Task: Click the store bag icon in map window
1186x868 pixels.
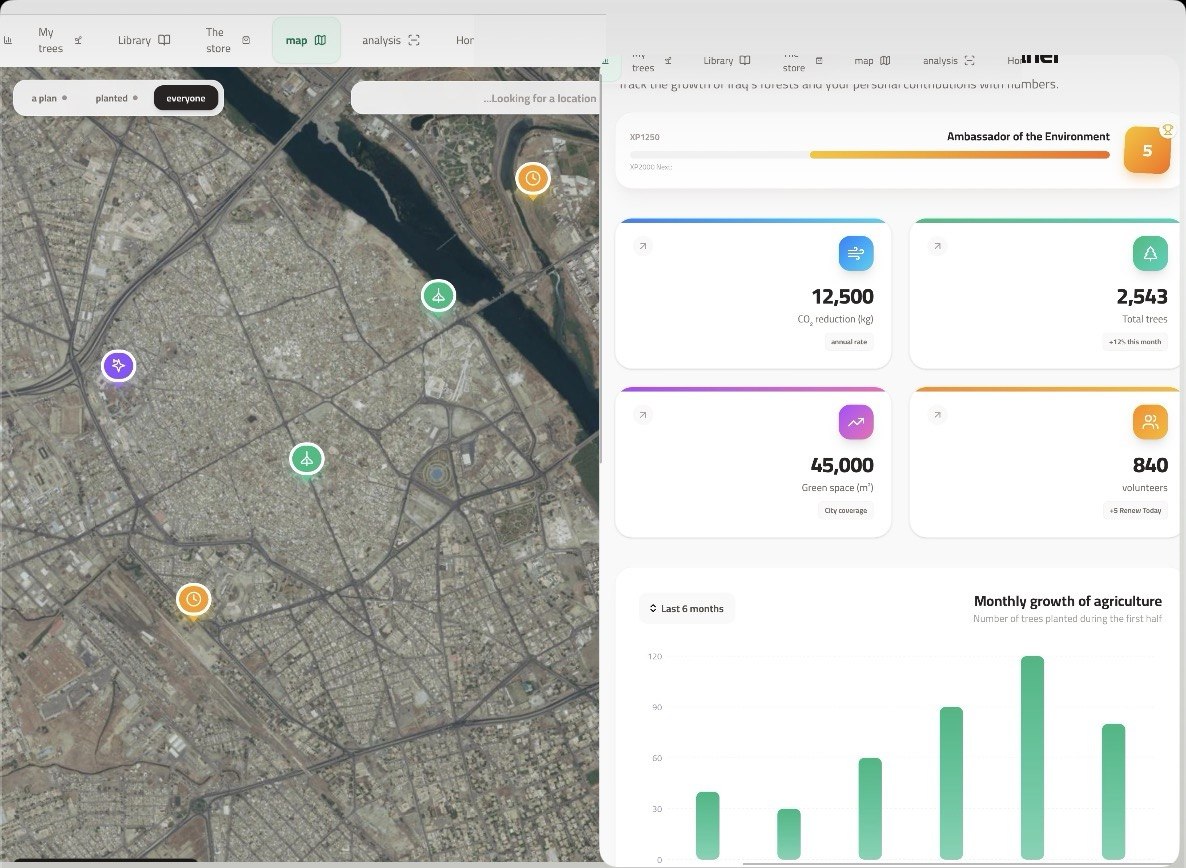Action: point(246,40)
